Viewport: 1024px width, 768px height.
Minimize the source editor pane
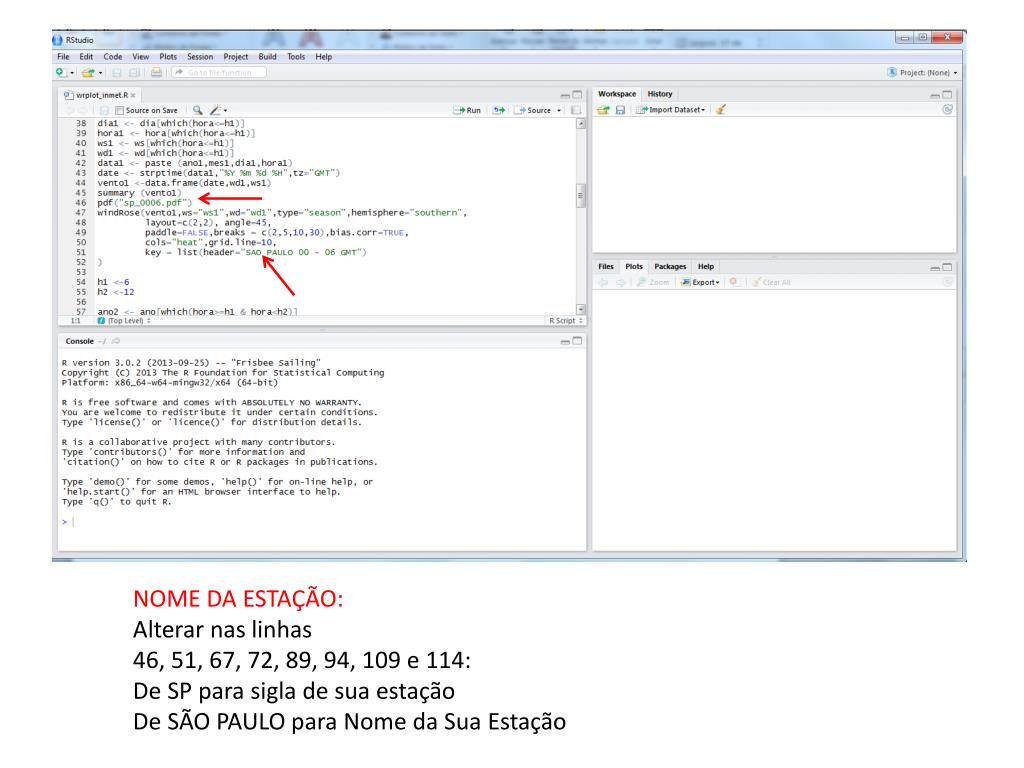point(565,95)
